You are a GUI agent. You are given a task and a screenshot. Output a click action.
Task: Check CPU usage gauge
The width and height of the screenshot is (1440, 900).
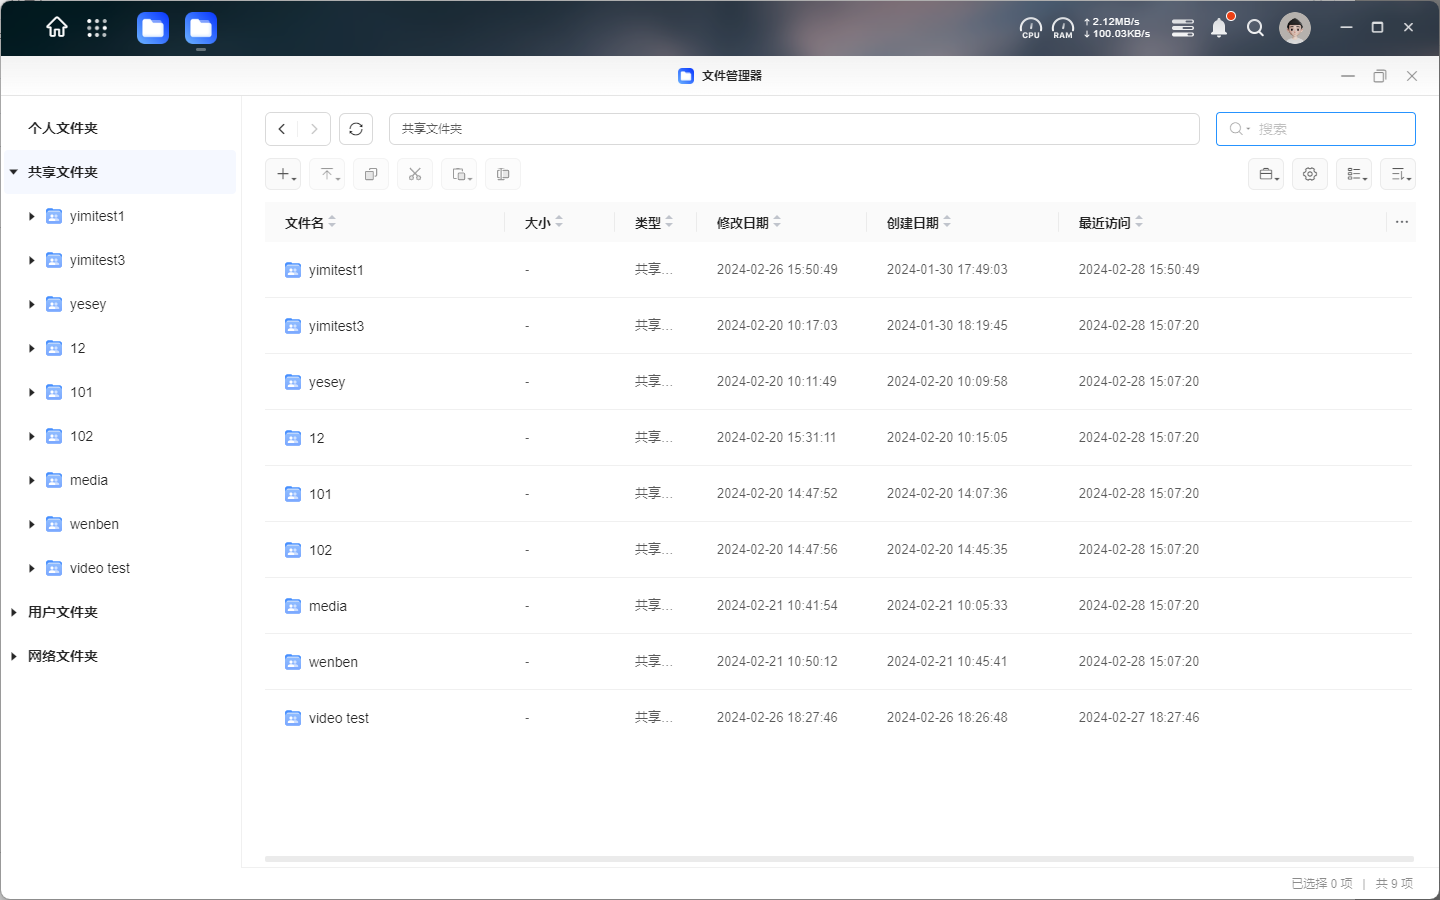[1031, 28]
